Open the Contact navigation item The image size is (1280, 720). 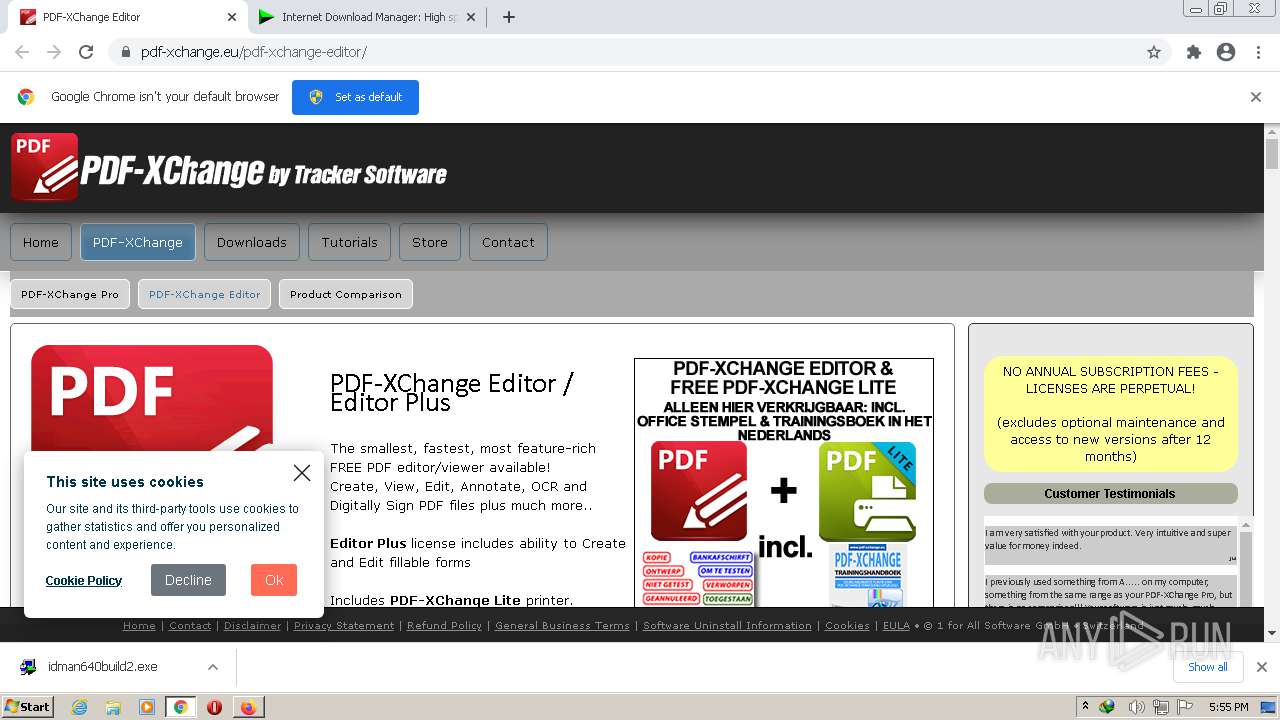[508, 242]
